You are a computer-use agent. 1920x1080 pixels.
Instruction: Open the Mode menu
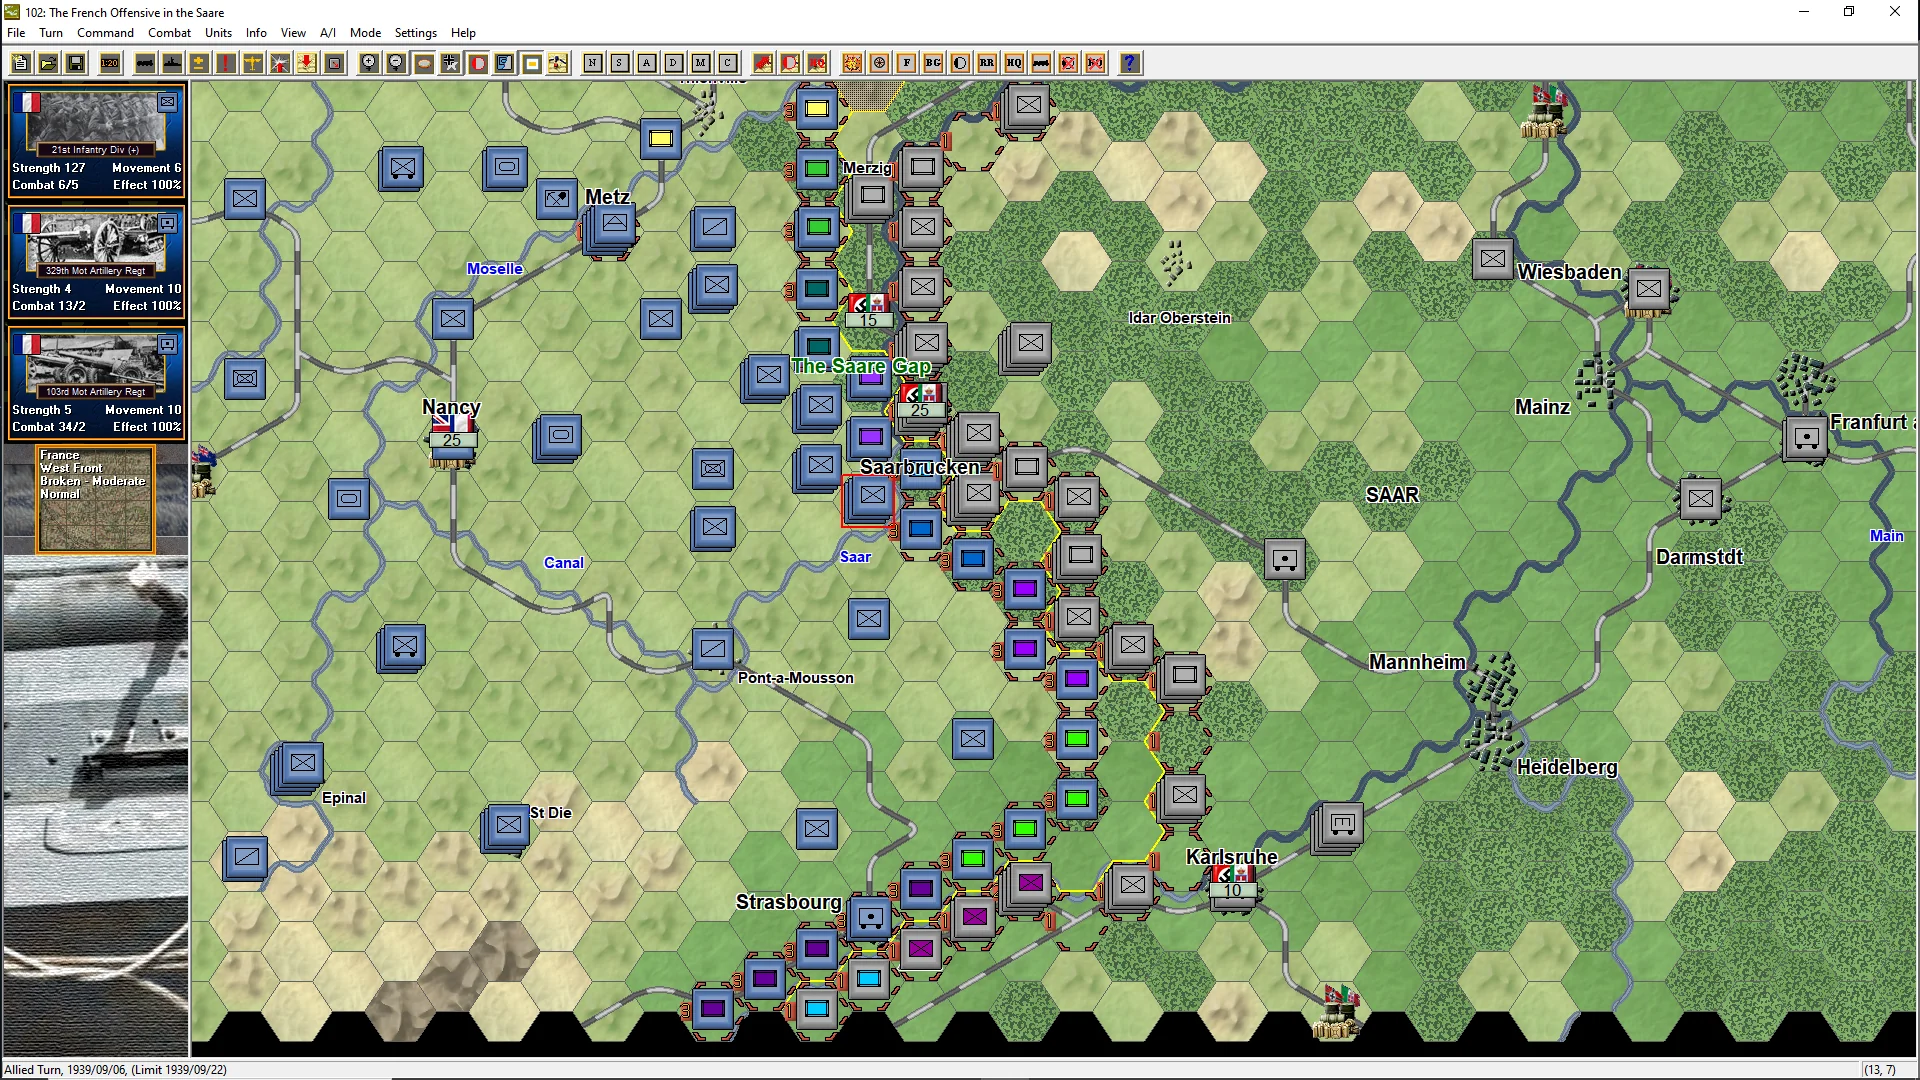(x=365, y=33)
